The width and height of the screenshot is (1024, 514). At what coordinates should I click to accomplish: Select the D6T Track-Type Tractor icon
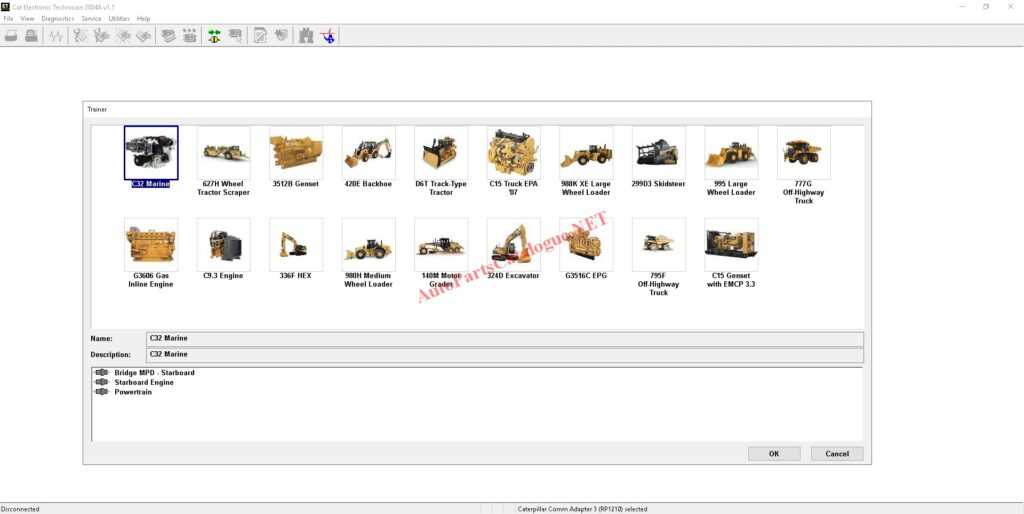(x=440, y=152)
